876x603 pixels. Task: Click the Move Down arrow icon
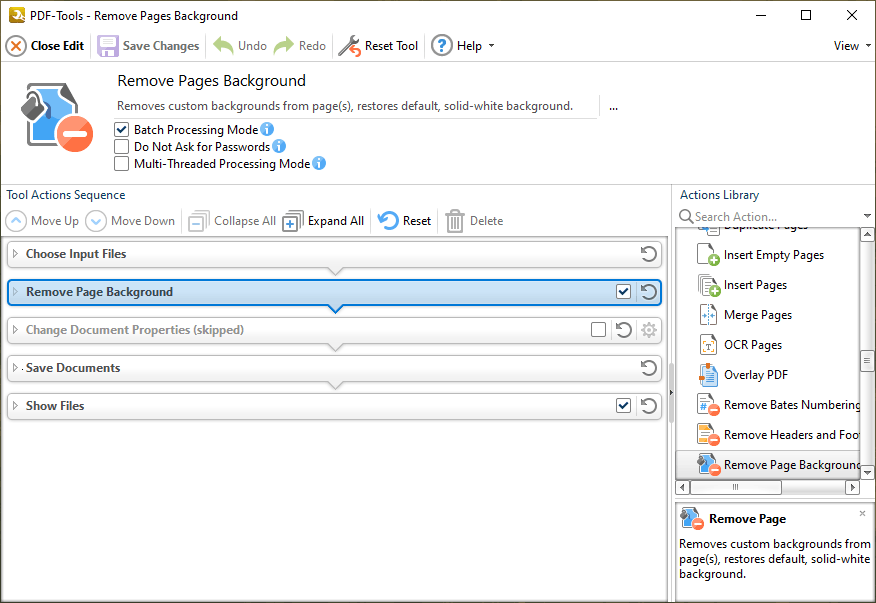click(x=96, y=221)
